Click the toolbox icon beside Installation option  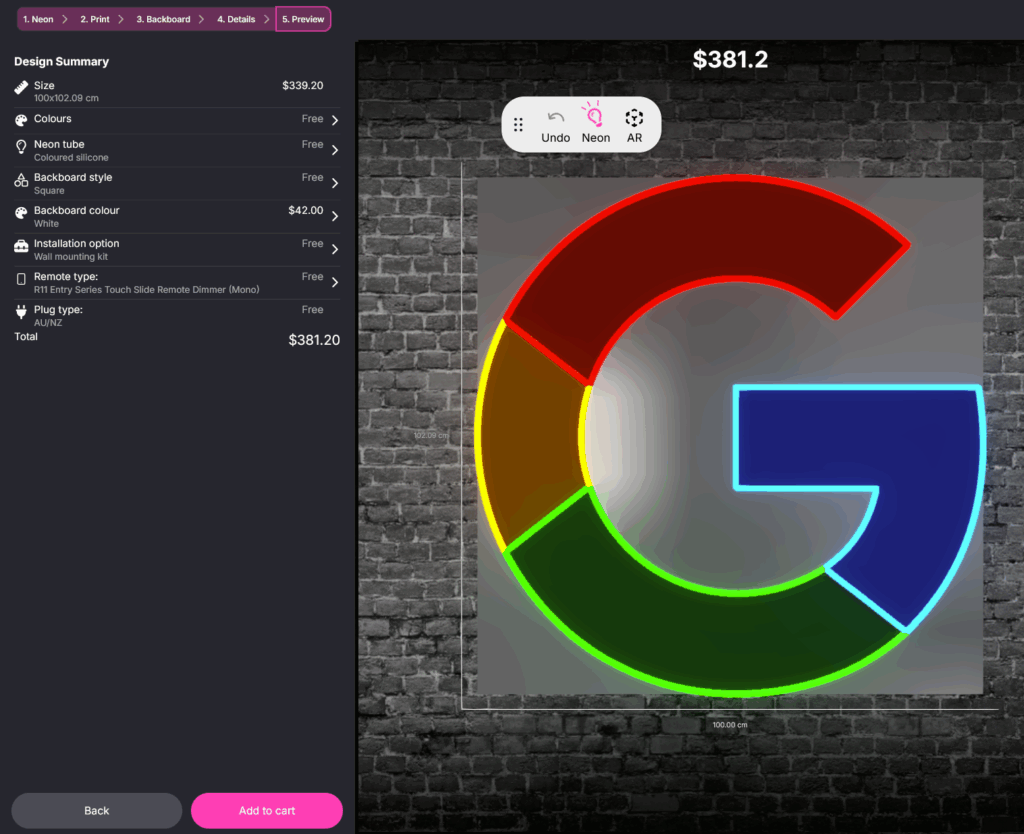click(22, 246)
